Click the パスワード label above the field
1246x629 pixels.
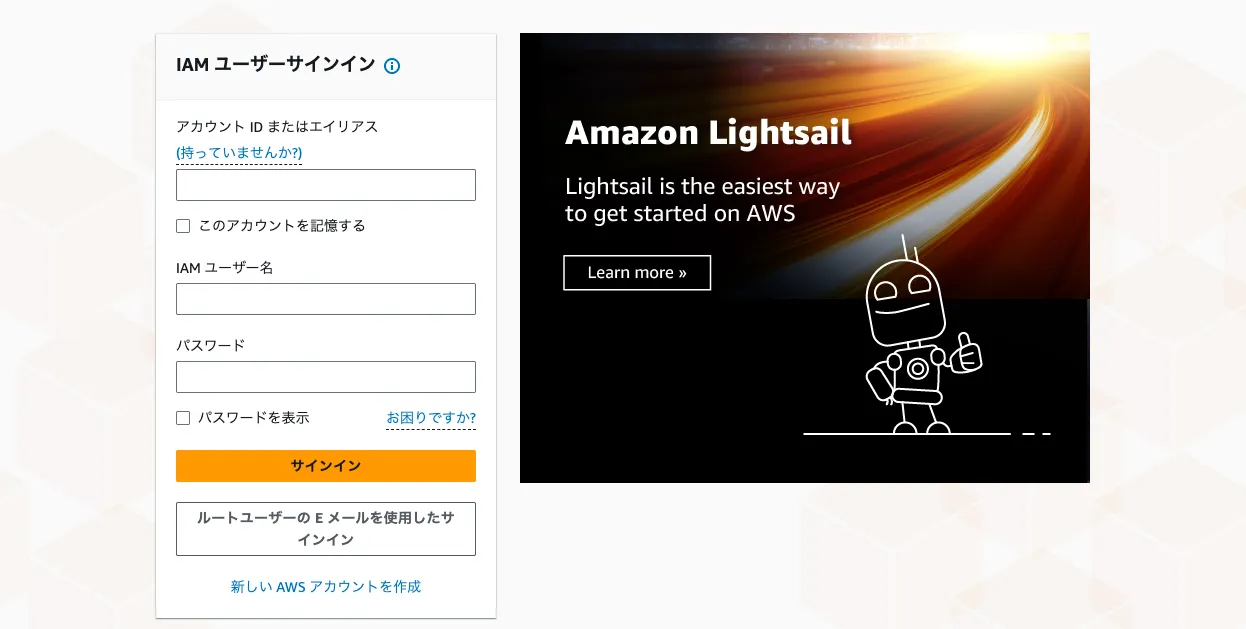pyautogui.click(x=211, y=345)
